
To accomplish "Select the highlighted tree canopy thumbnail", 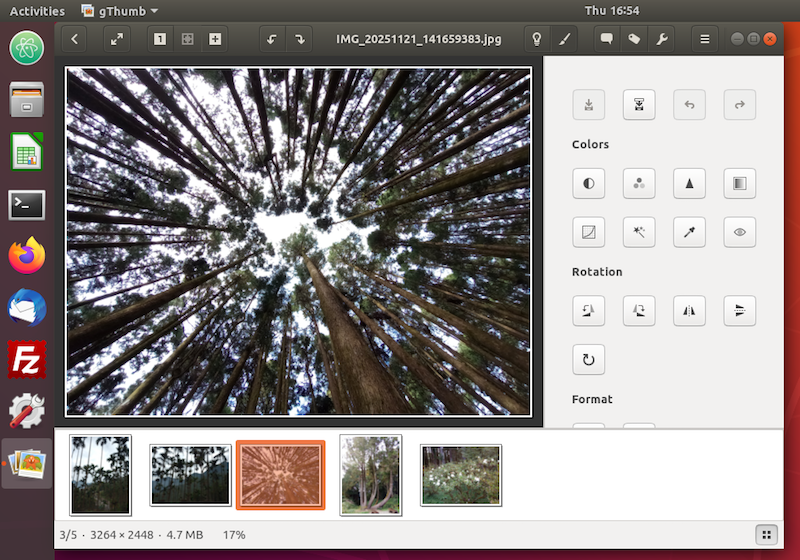I will pyautogui.click(x=281, y=475).
